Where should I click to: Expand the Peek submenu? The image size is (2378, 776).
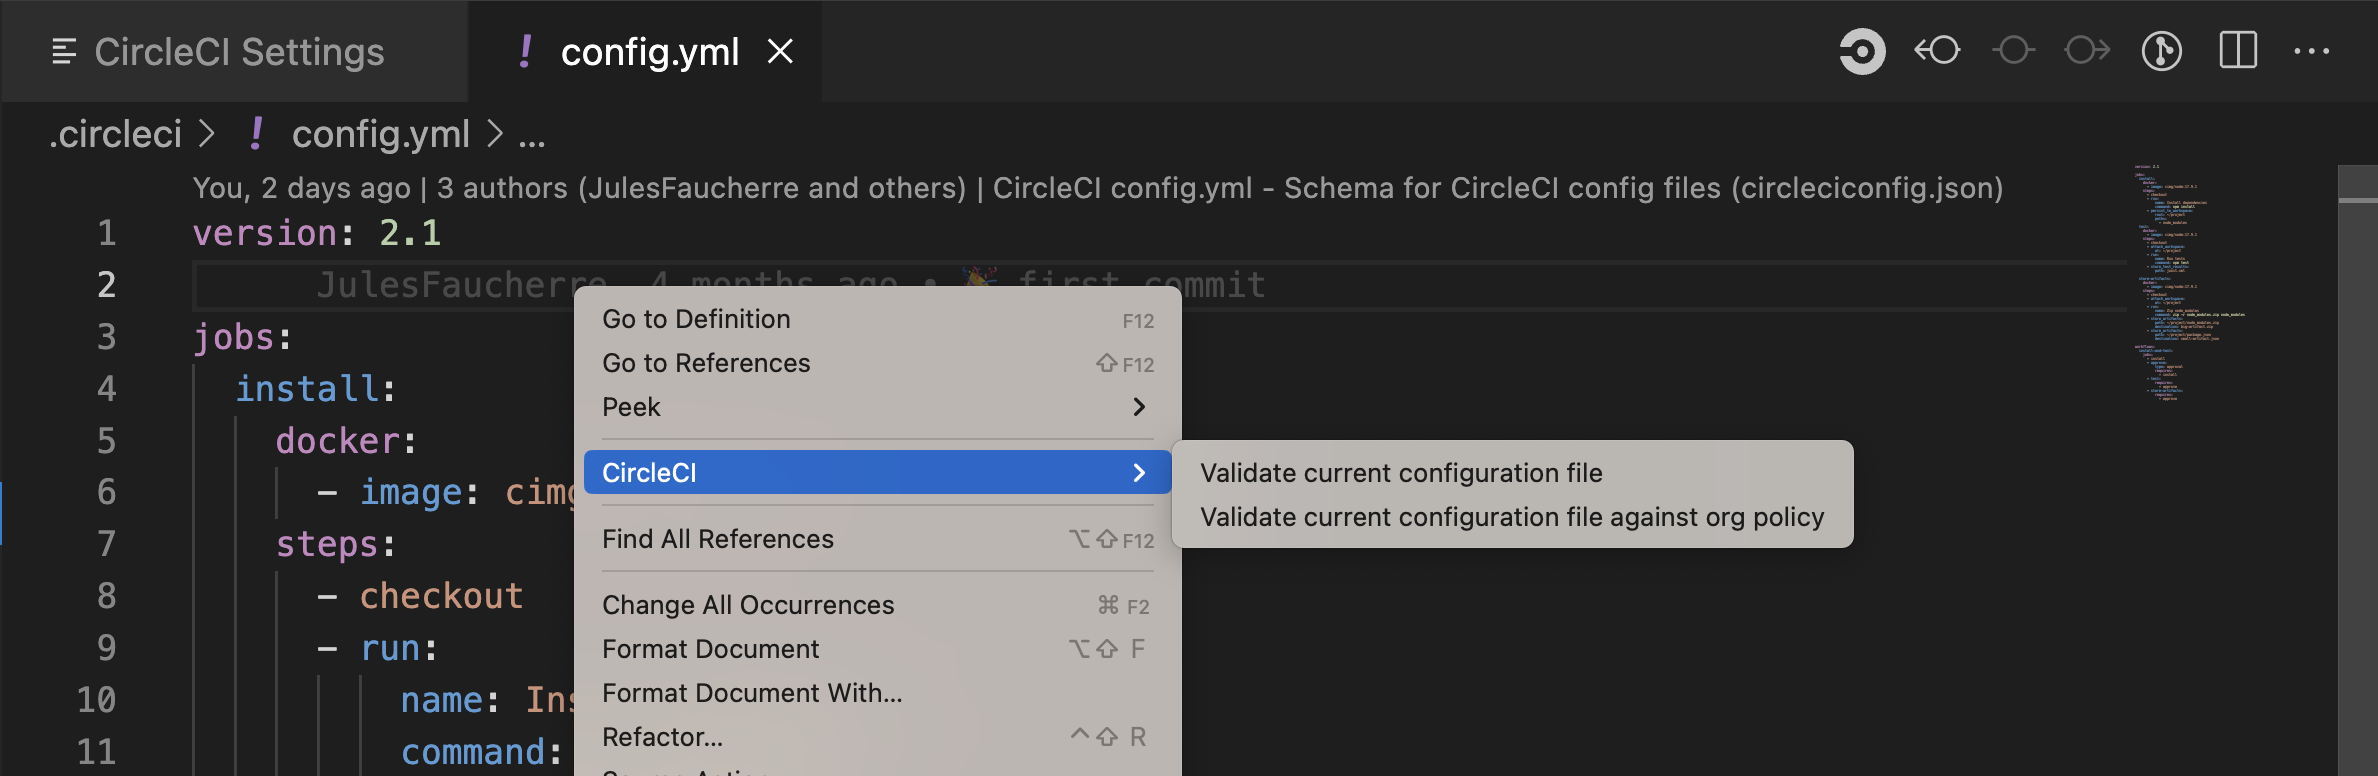point(877,407)
